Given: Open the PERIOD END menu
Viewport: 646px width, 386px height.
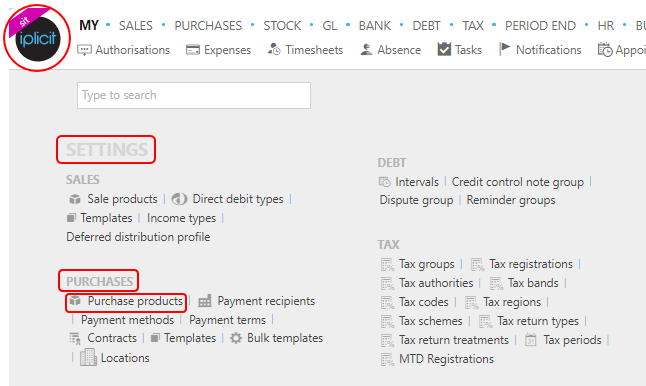Looking at the screenshot, I should (x=540, y=26).
